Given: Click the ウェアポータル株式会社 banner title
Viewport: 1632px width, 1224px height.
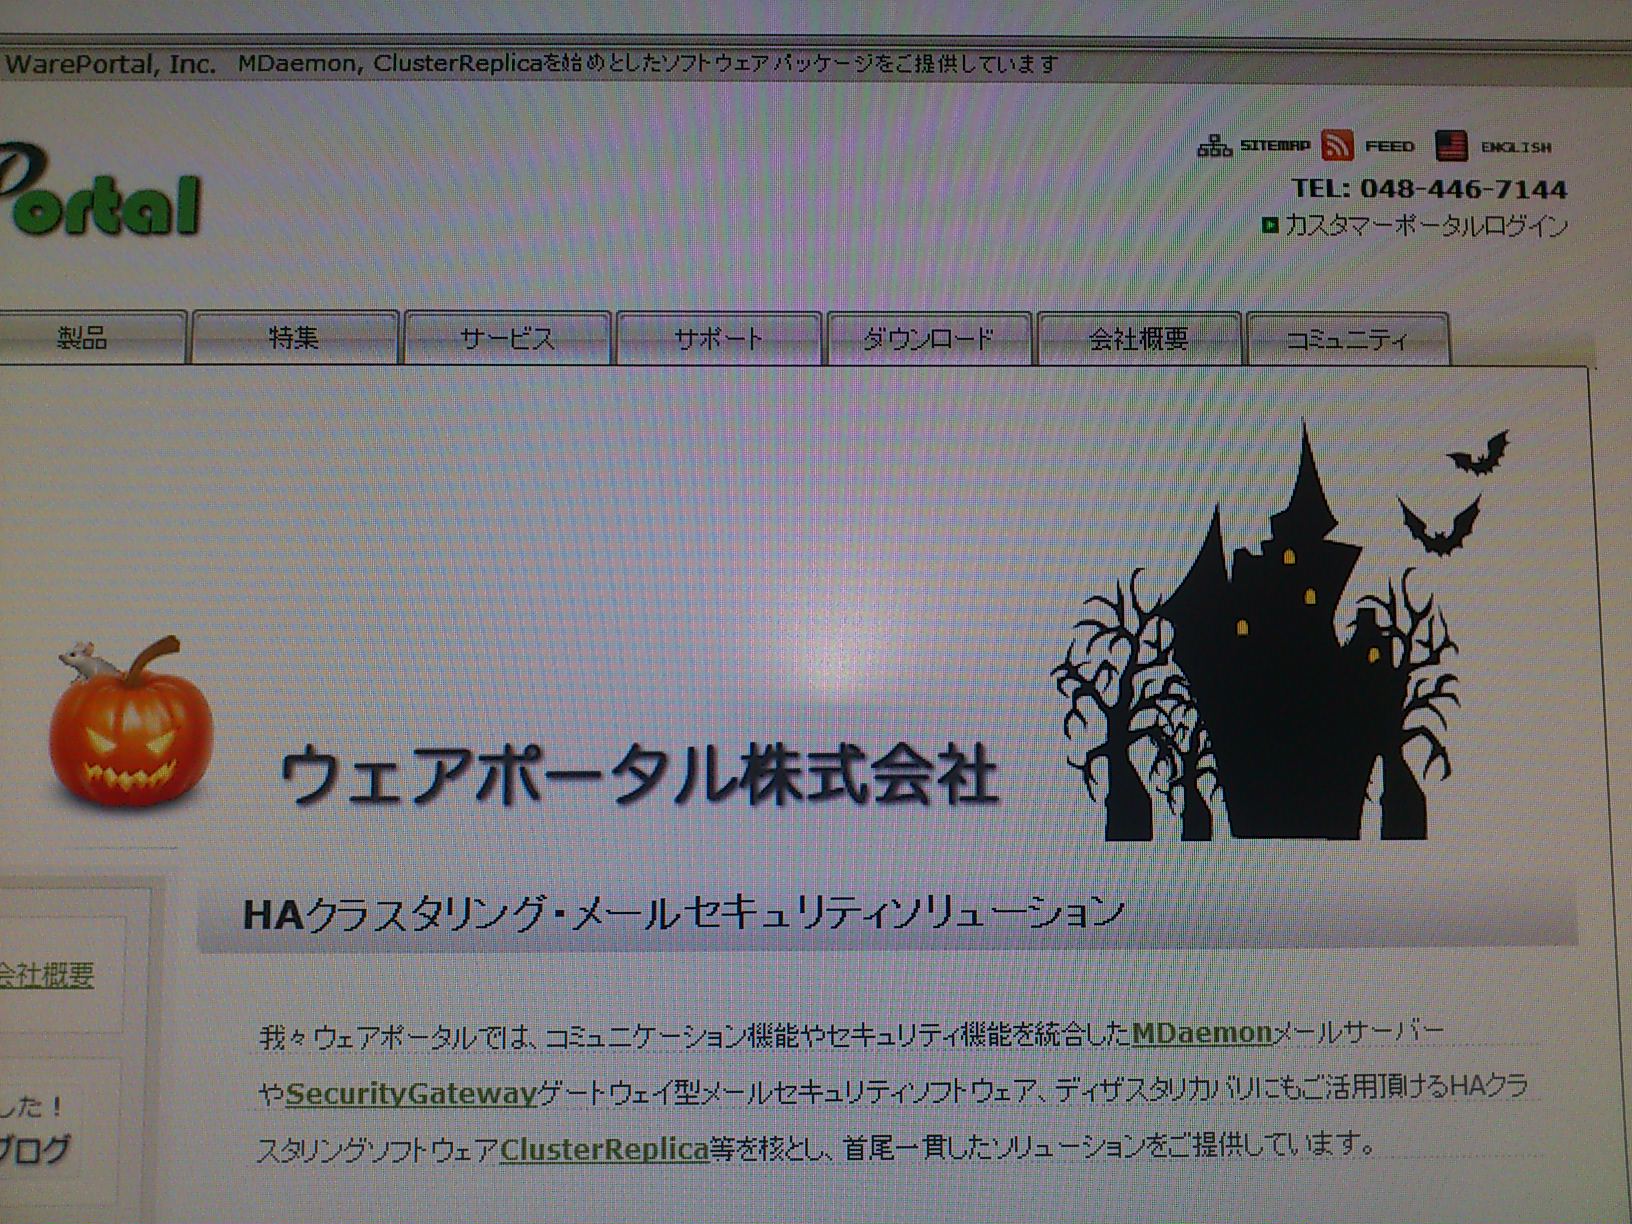Looking at the screenshot, I should coord(639,775).
